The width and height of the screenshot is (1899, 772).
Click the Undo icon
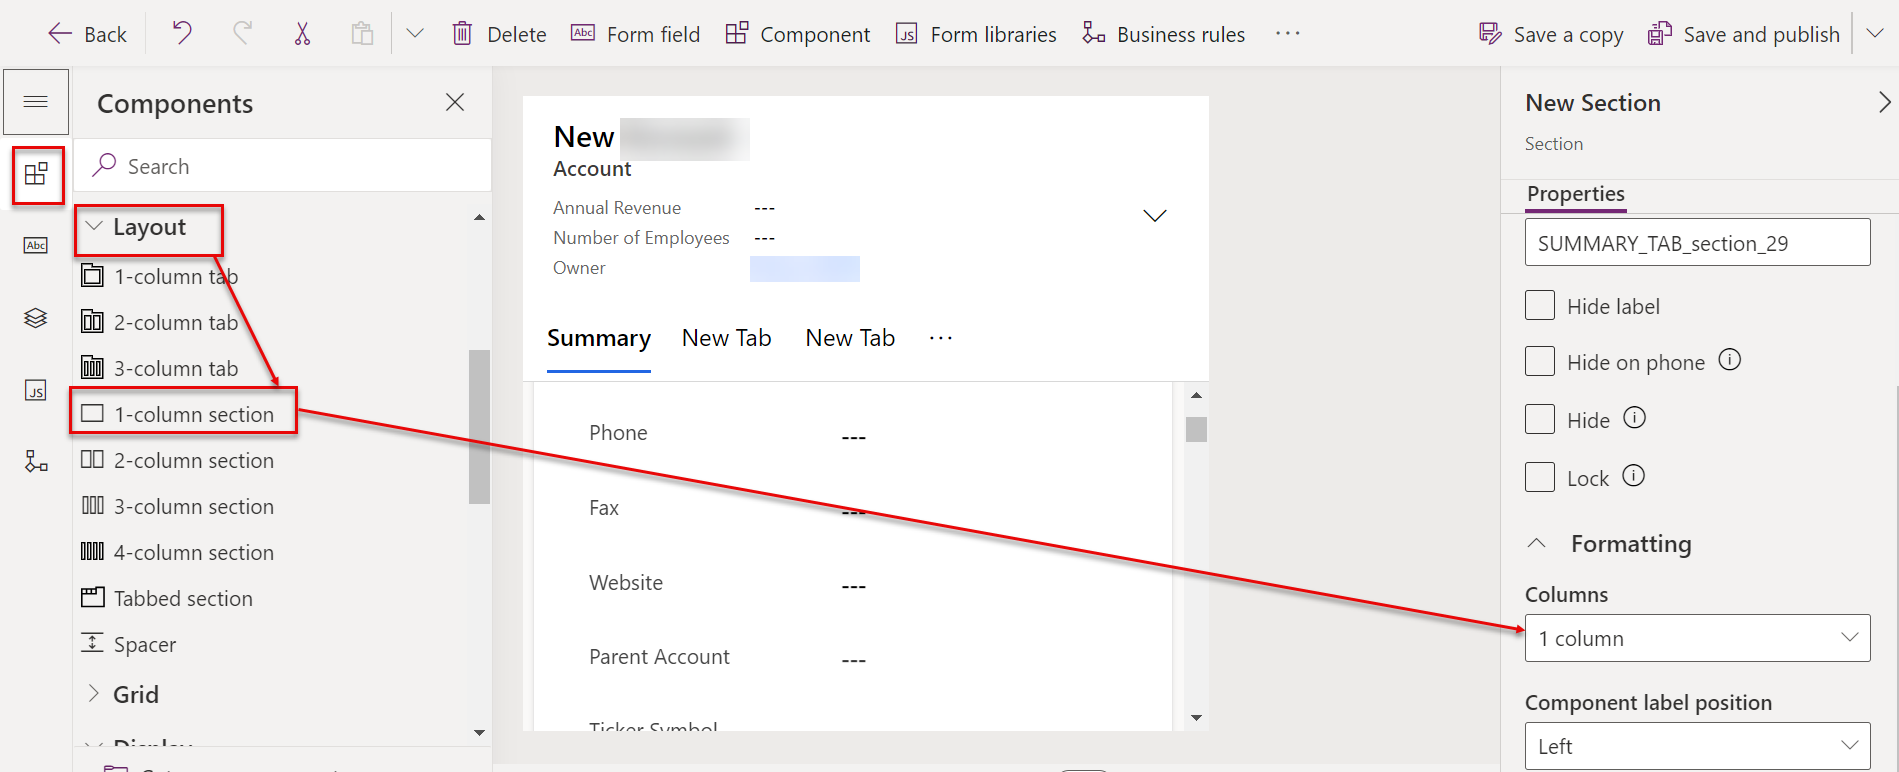click(181, 34)
